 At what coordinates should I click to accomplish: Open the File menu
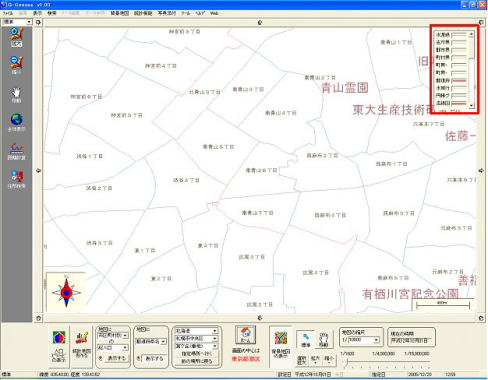7,13
